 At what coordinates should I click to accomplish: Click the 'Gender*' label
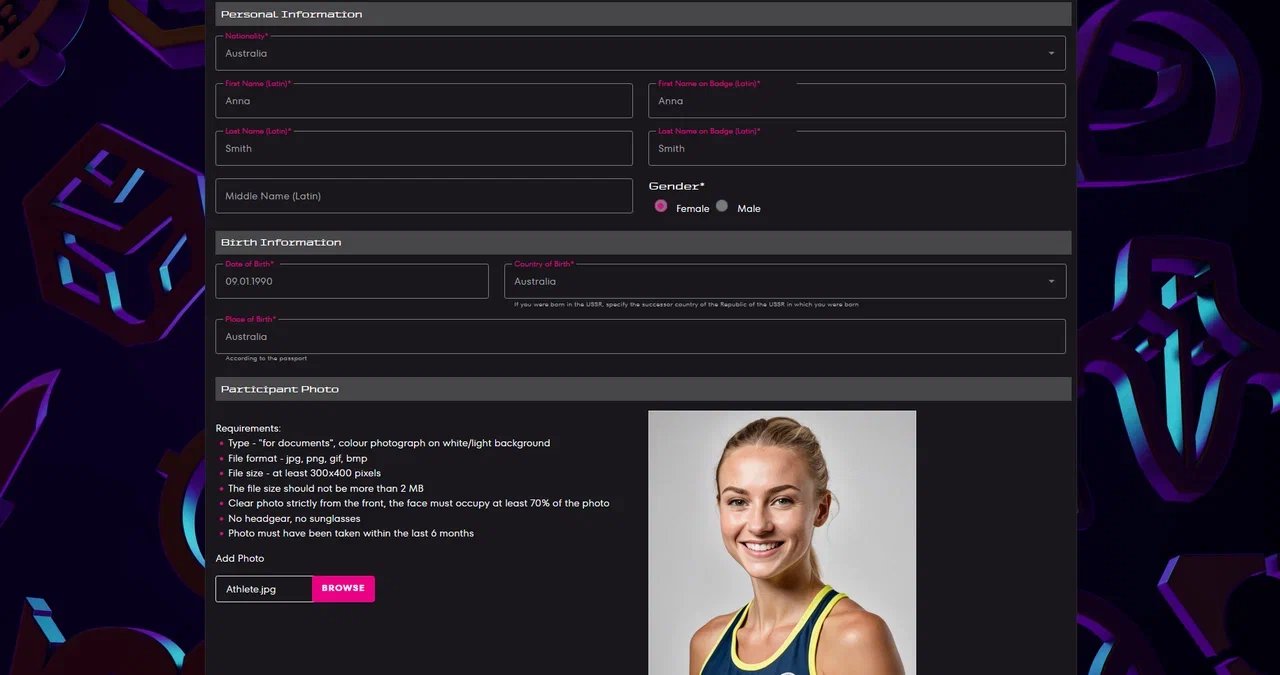tap(677, 186)
